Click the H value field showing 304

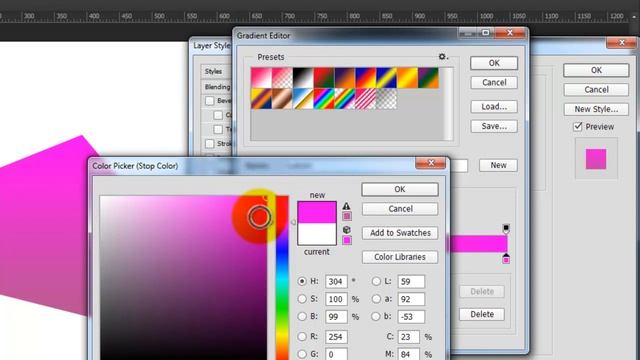[336, 282]
